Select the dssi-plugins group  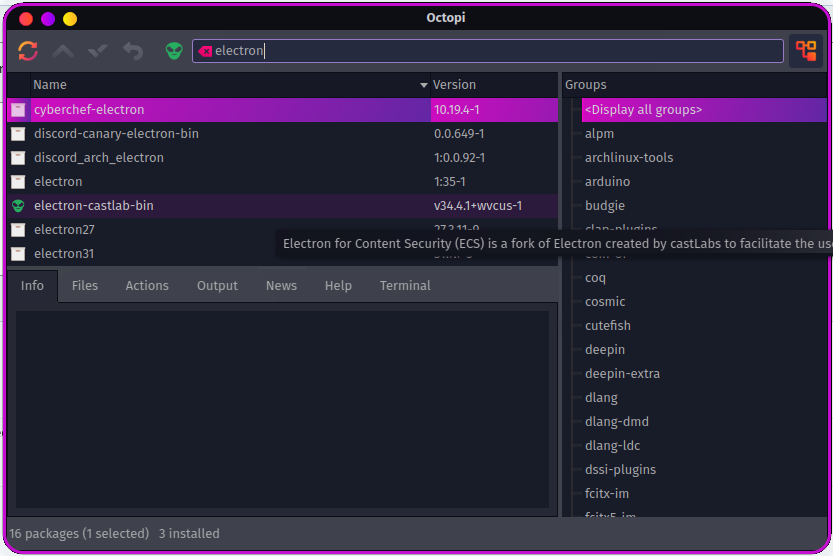pos(620,469)
